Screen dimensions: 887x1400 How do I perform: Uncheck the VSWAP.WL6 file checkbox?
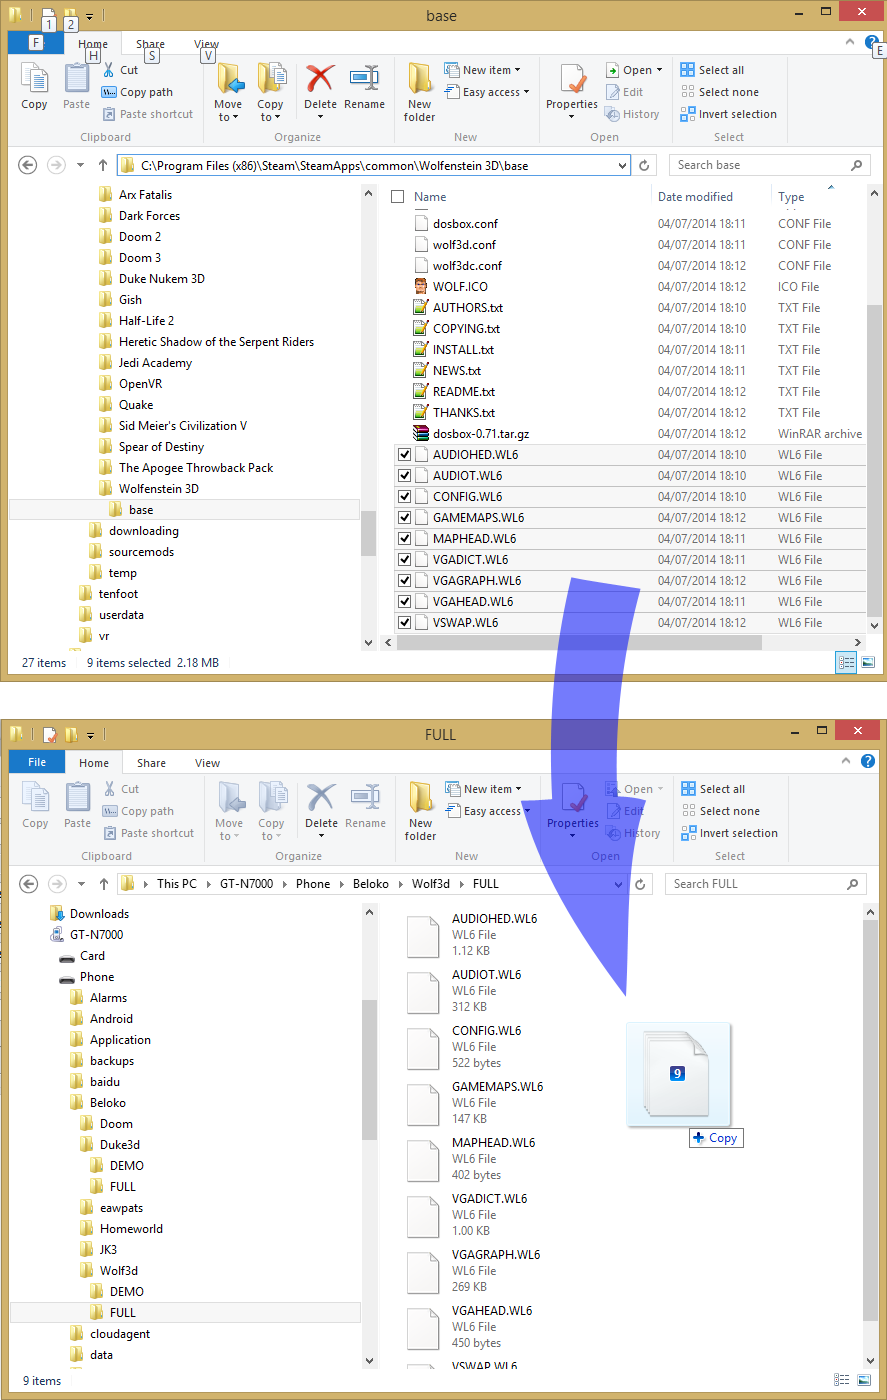(404, 623)
